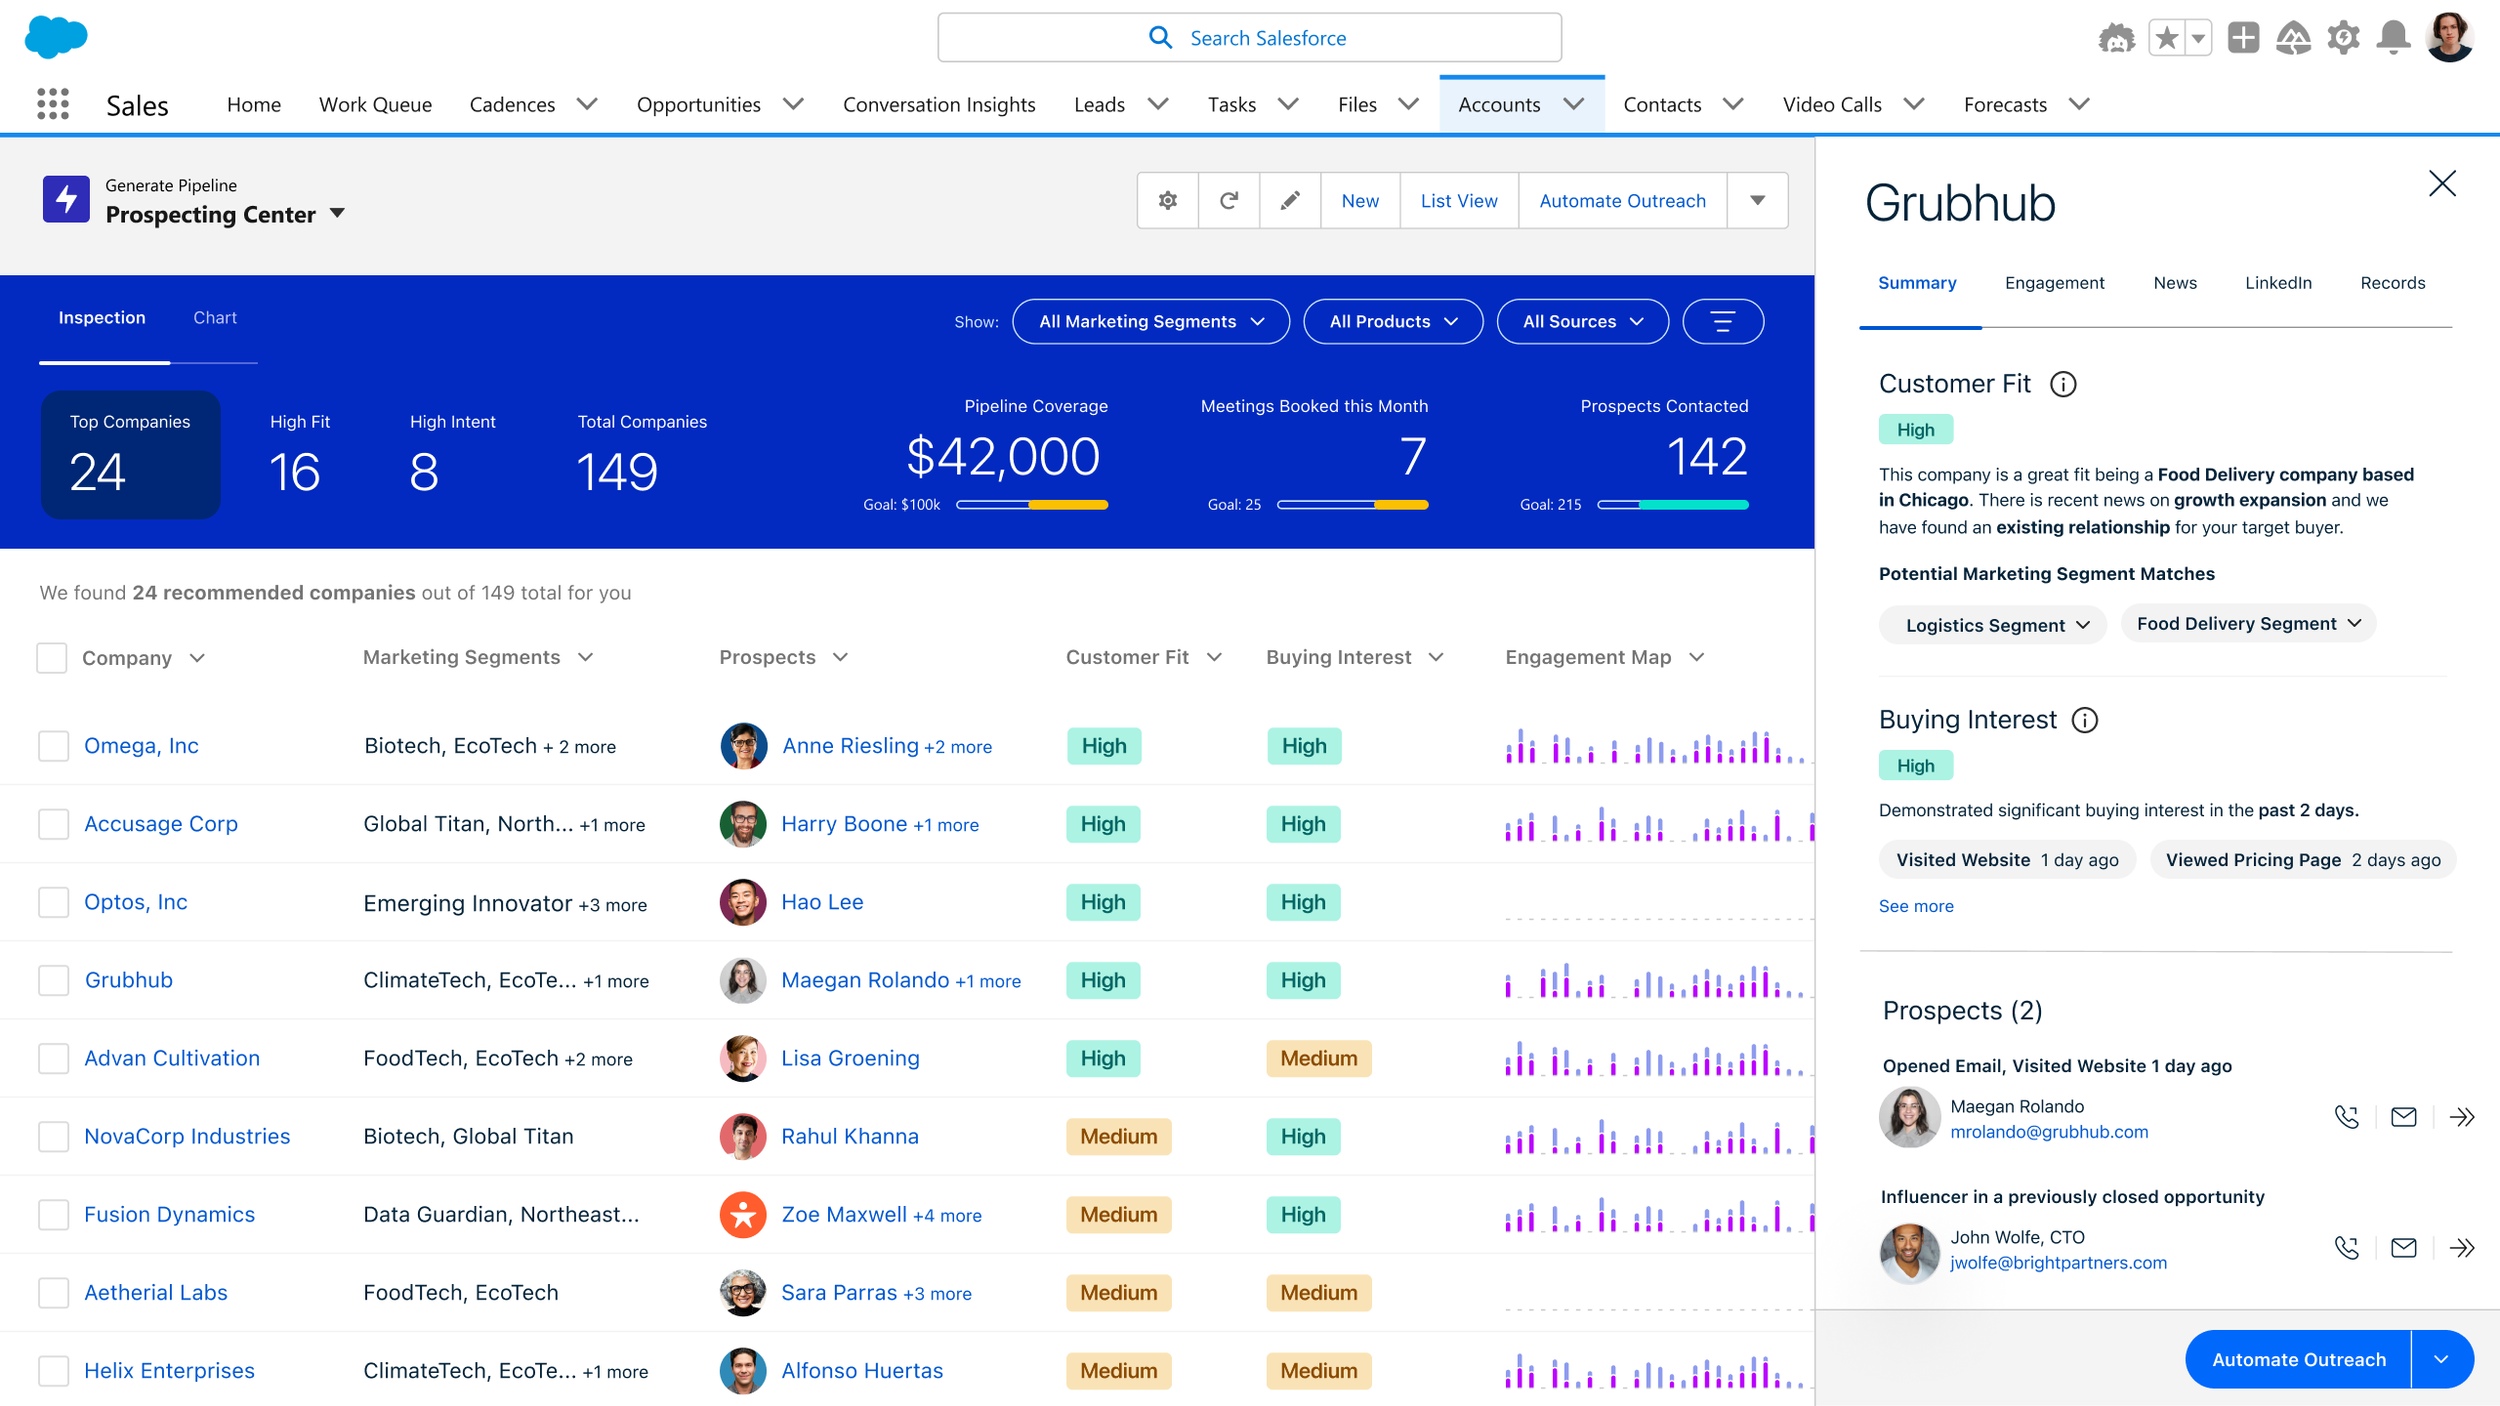2500x1406 pixels.
Task: Click the notifications bell icon
Action: [x=2393, y=38]
